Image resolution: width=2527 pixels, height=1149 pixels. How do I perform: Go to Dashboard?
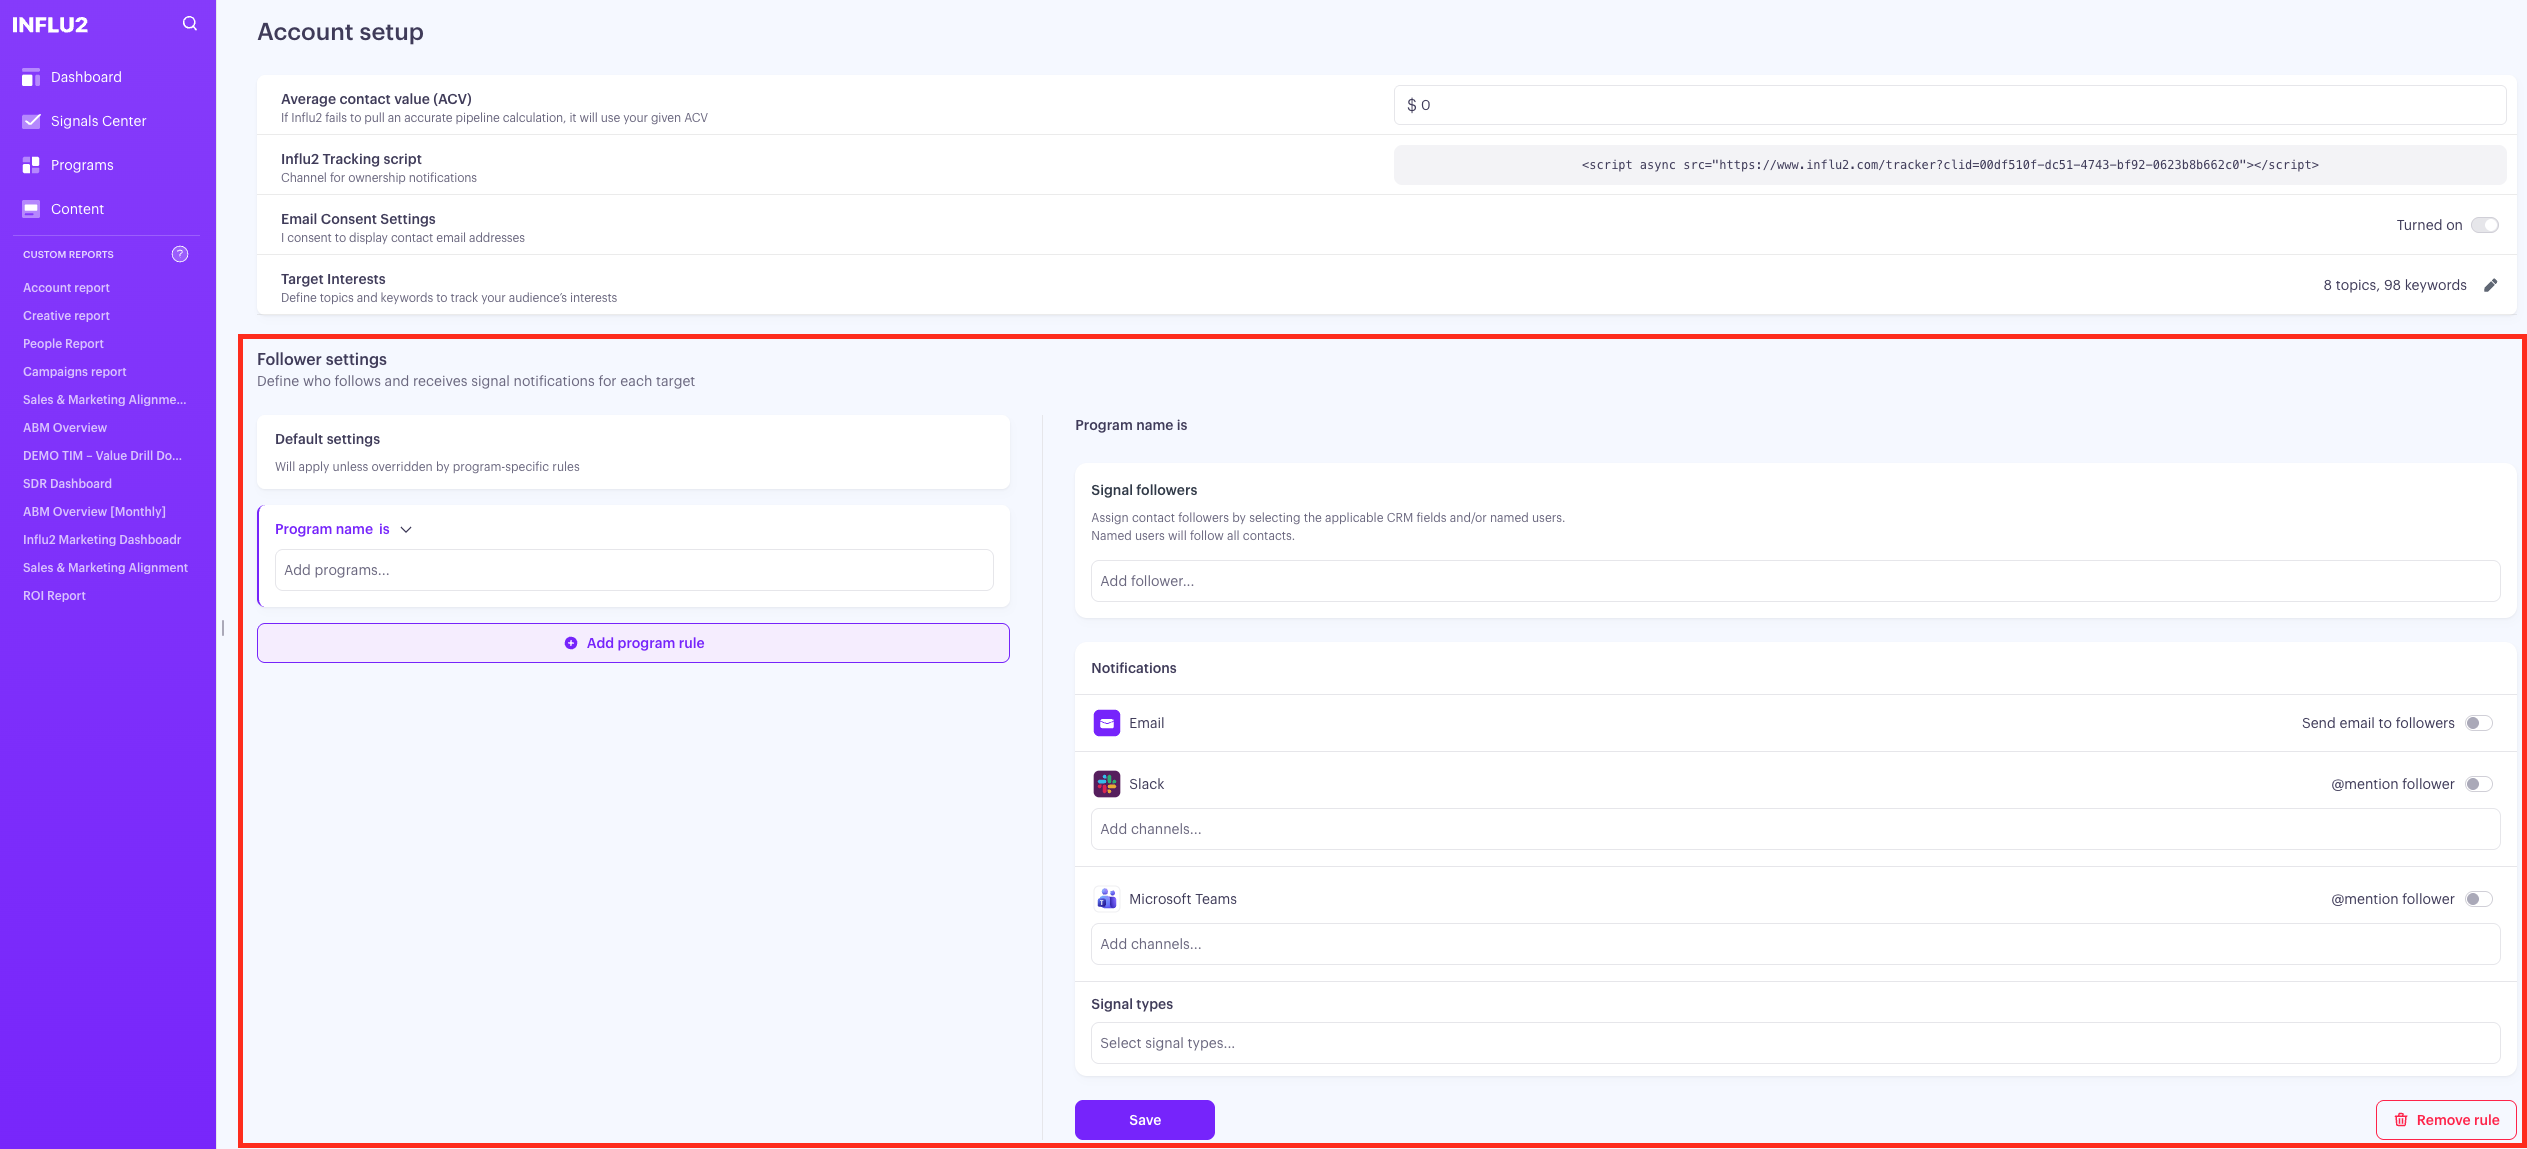86,77
